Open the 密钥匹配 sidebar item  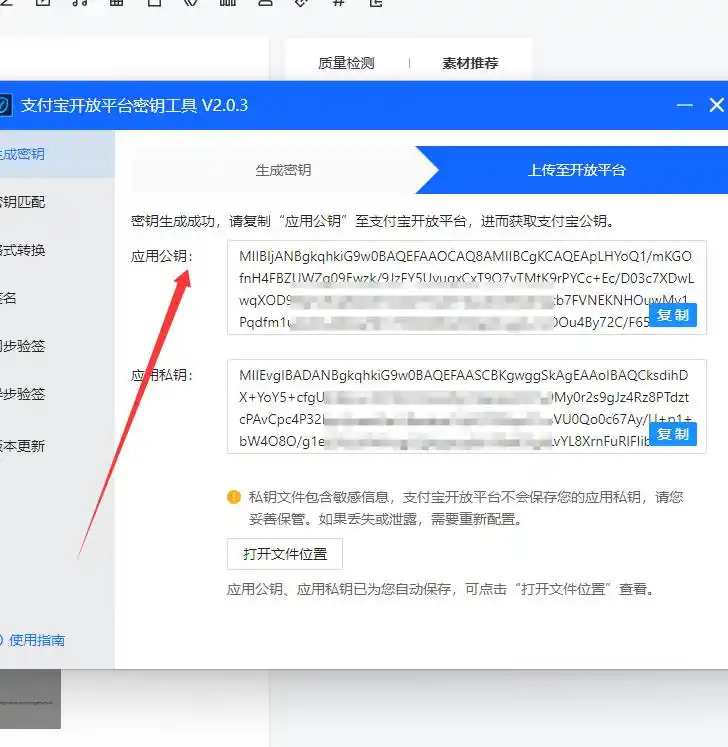[24, 202]
